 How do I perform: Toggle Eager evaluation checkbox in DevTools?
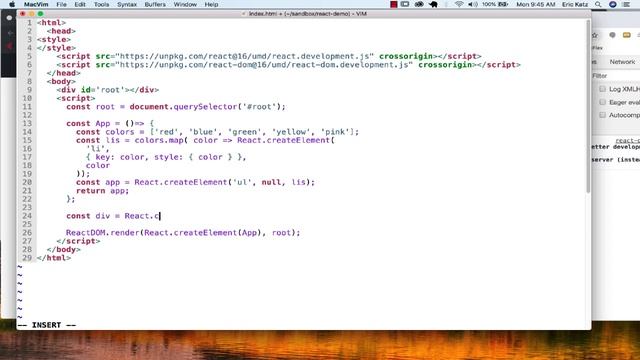[x=602, y=102]
